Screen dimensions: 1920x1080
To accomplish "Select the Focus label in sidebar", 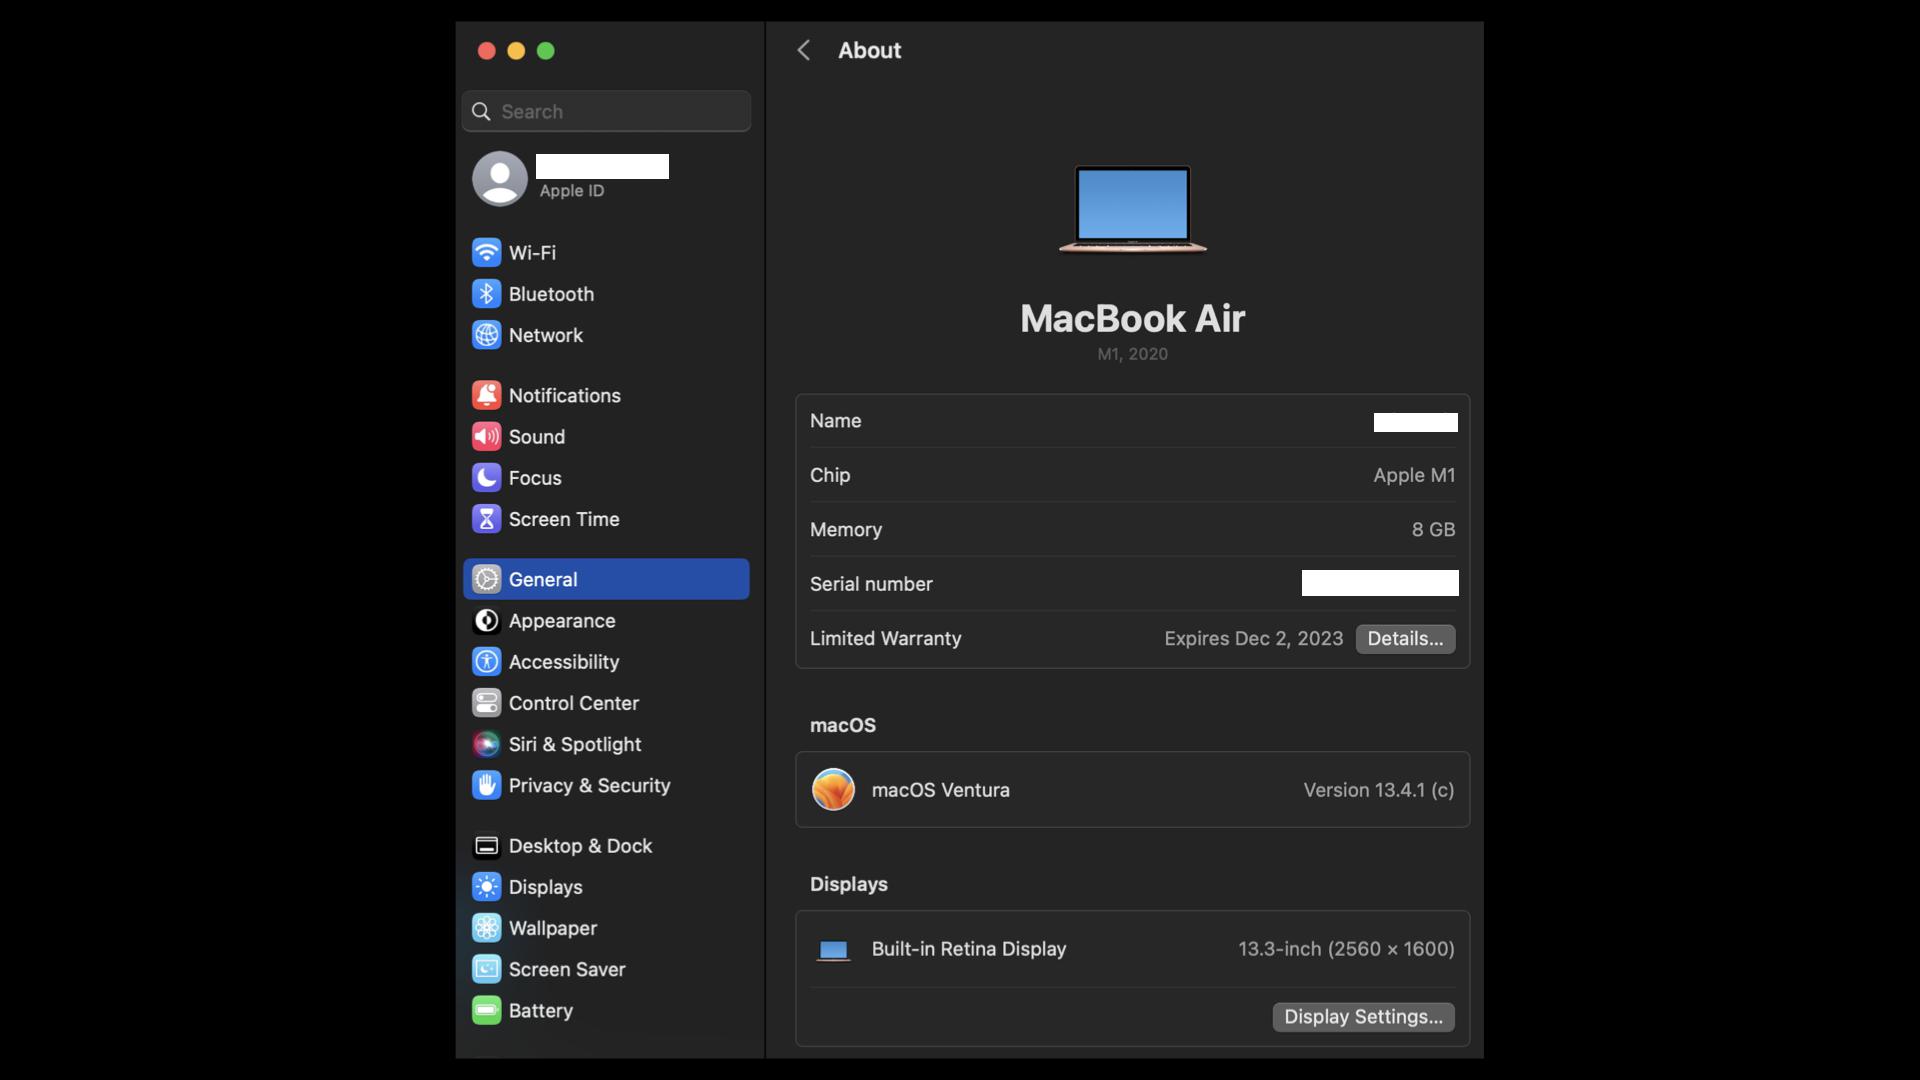I will click(535, 478).
